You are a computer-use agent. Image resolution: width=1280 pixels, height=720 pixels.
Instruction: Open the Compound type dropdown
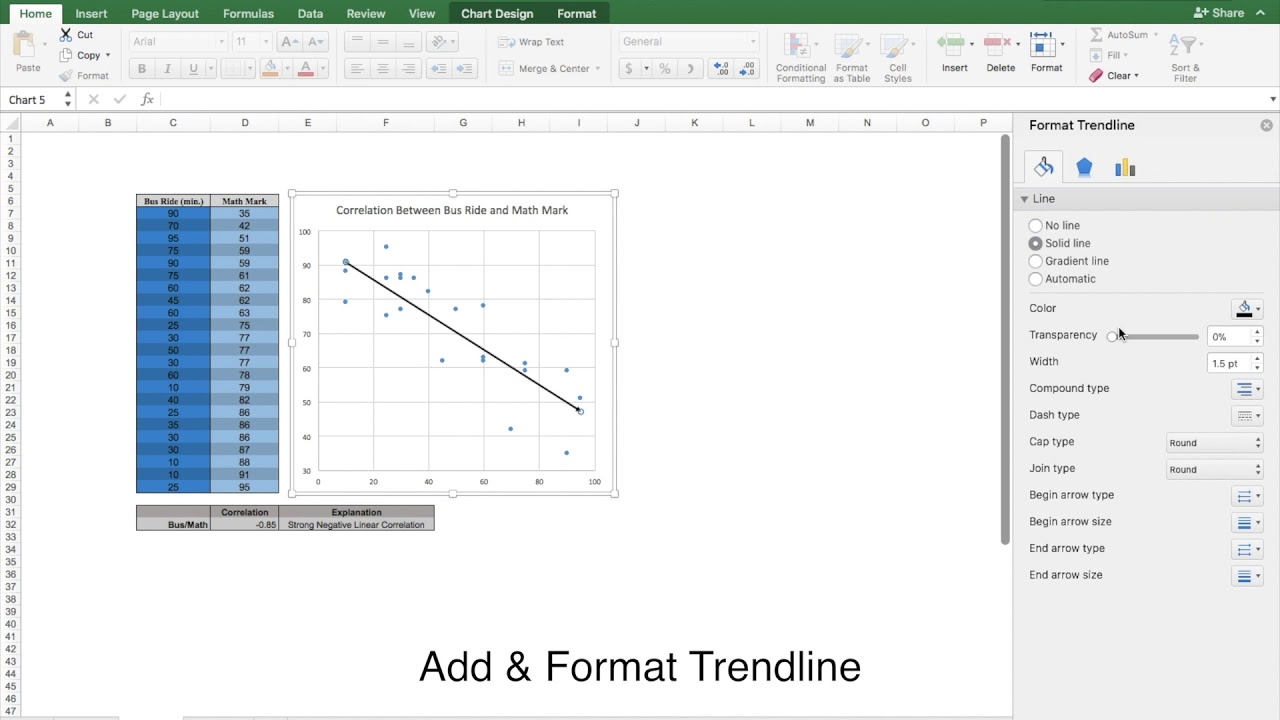point(1247,389)
